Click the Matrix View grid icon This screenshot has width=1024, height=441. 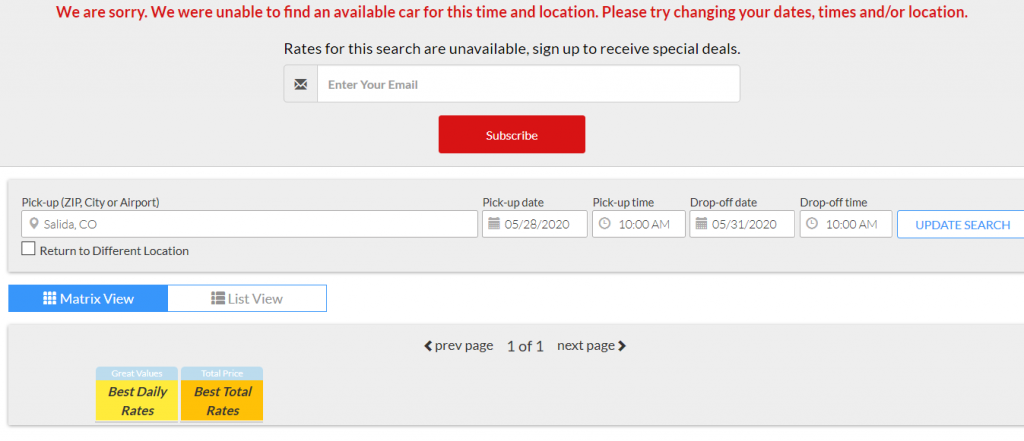pyautogui.click(x=49, y=299)
